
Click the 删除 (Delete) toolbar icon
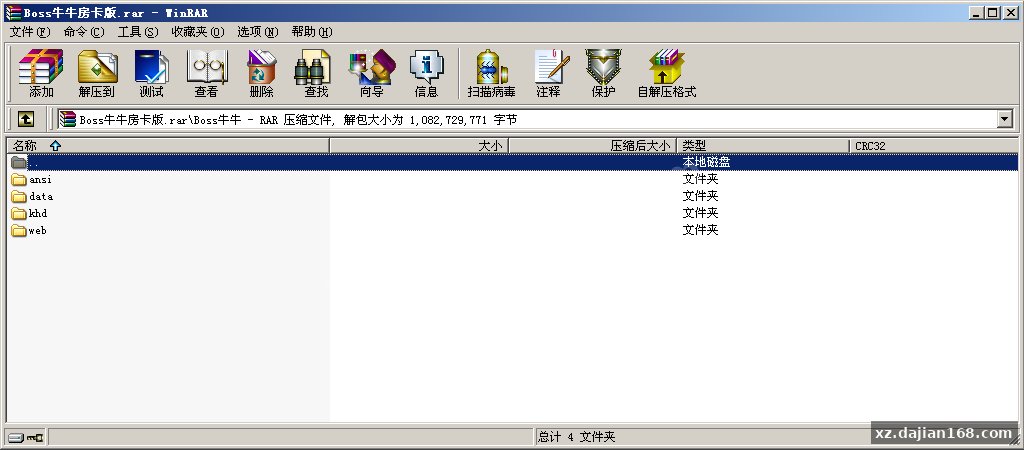tap(261, 73)
